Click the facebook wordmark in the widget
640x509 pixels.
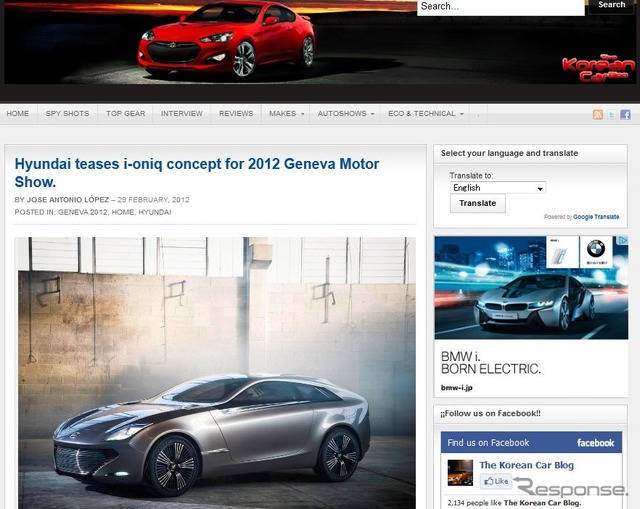(x=596, y=443)
